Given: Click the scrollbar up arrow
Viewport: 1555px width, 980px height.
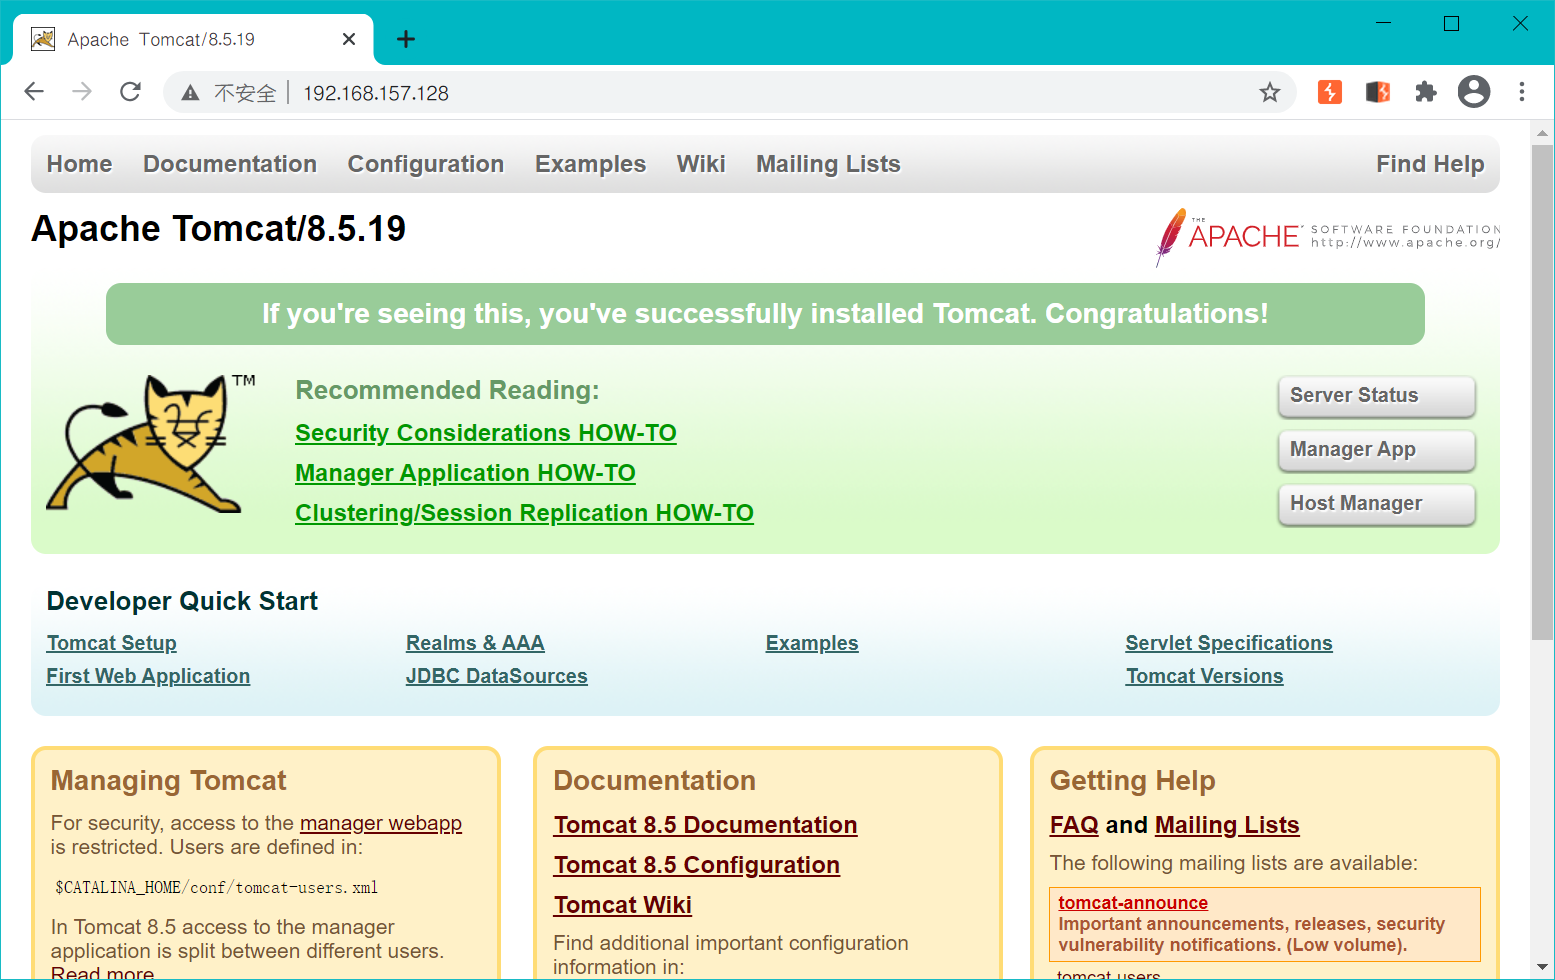Looking at the screenshot, I should [x=1543, y=132].
